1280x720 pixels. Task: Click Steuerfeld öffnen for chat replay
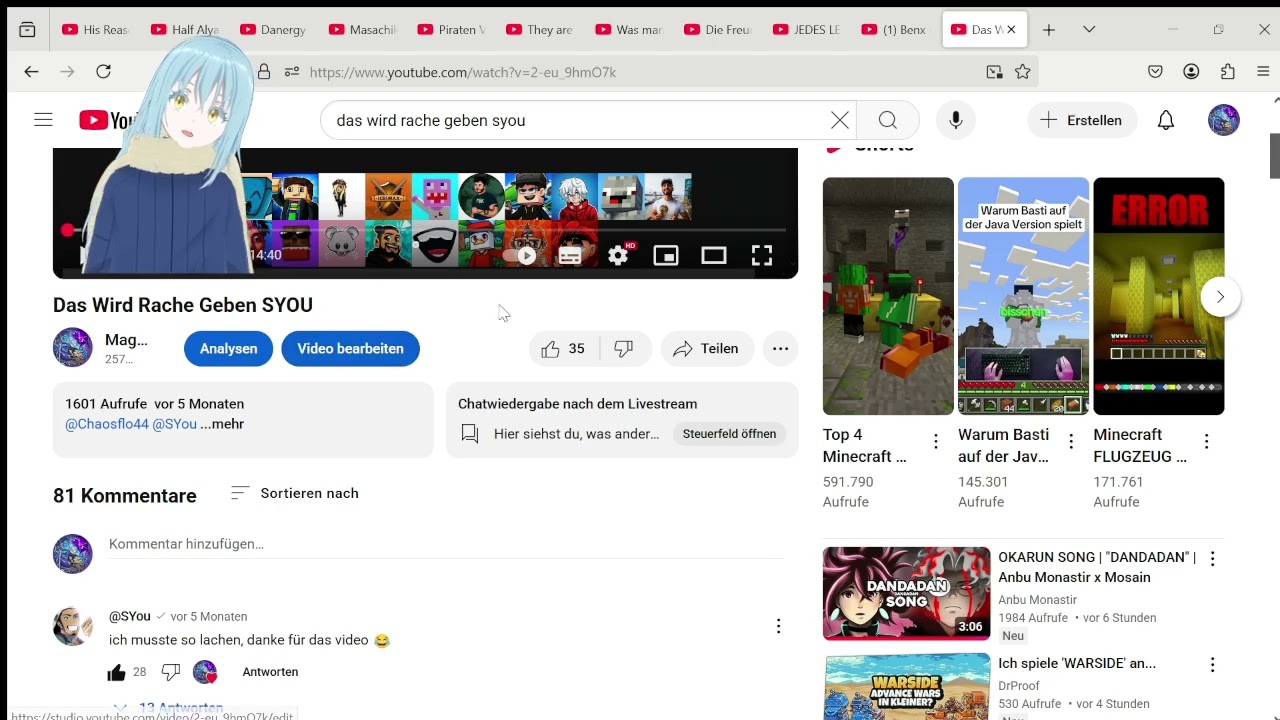pyautogui.click(x=729, y=434)
